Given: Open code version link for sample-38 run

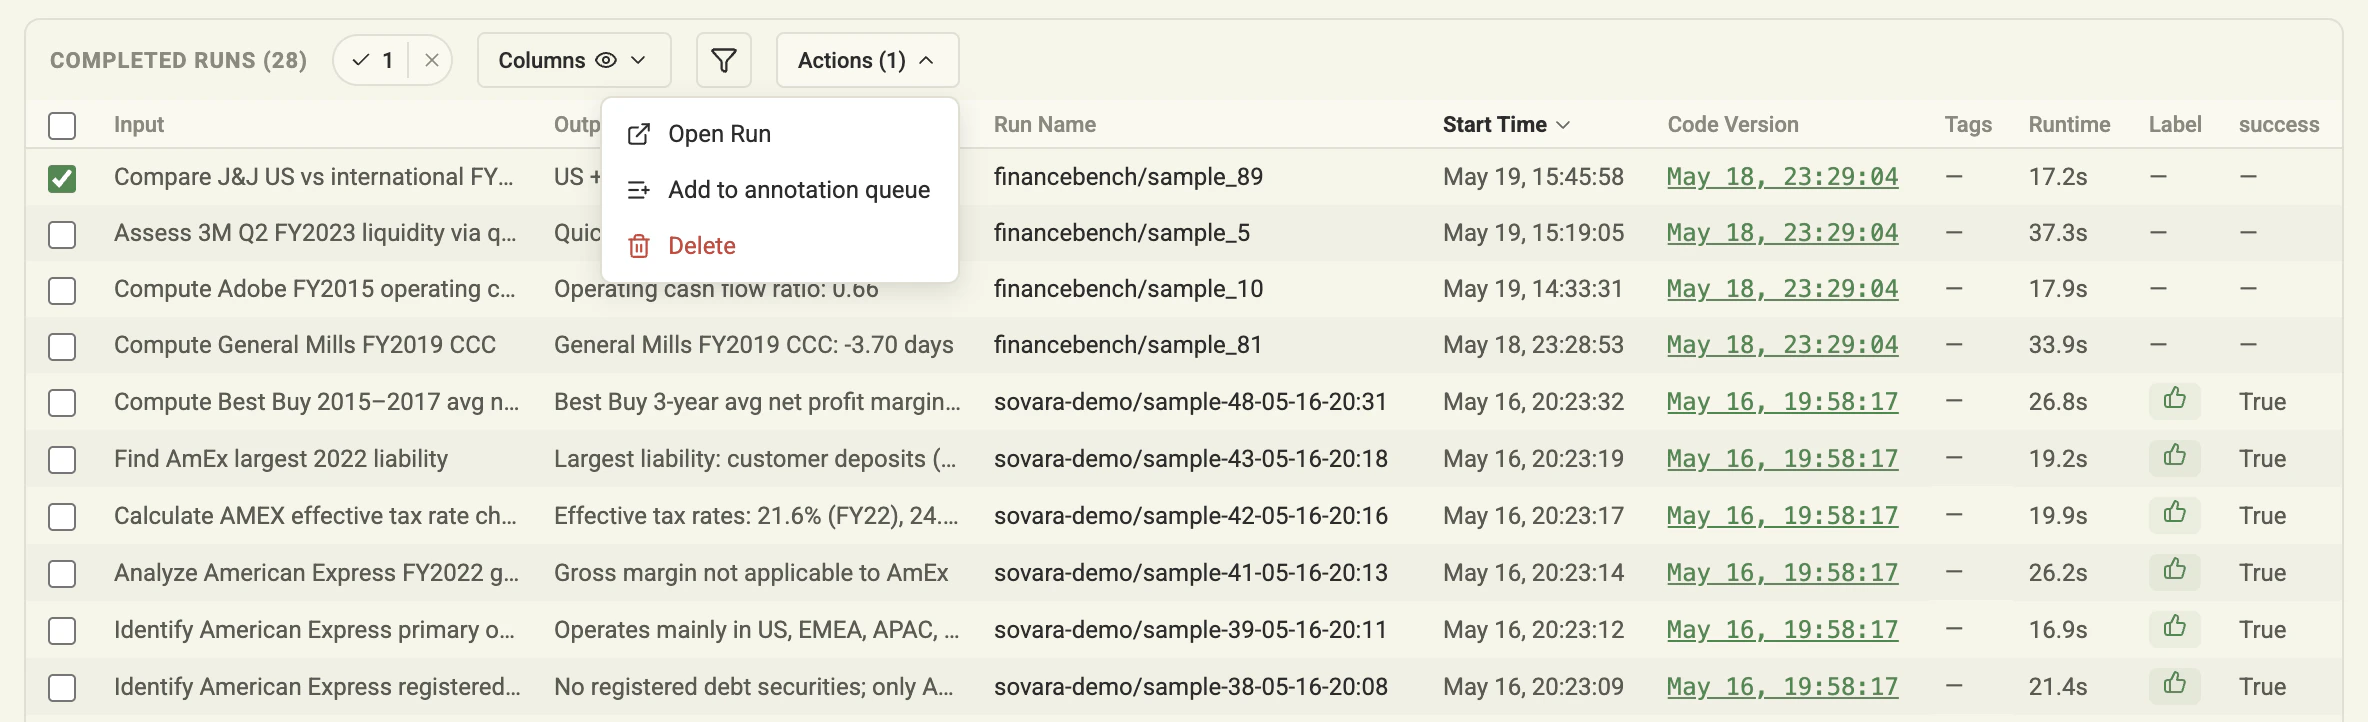Looking at the screenshot, I should pyautogui.click(x=1782, y=687).
